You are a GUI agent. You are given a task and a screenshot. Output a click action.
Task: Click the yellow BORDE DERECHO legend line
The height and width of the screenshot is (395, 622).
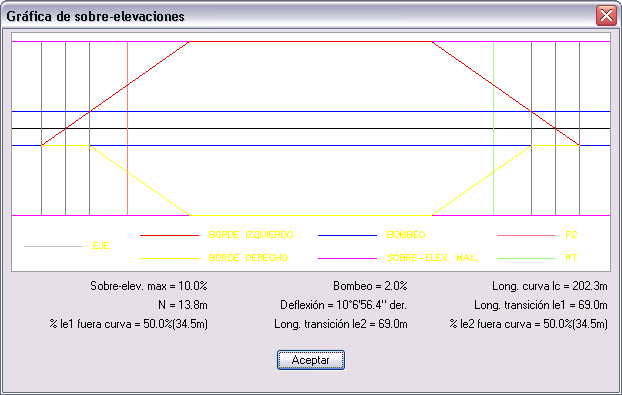coord(169,259)
